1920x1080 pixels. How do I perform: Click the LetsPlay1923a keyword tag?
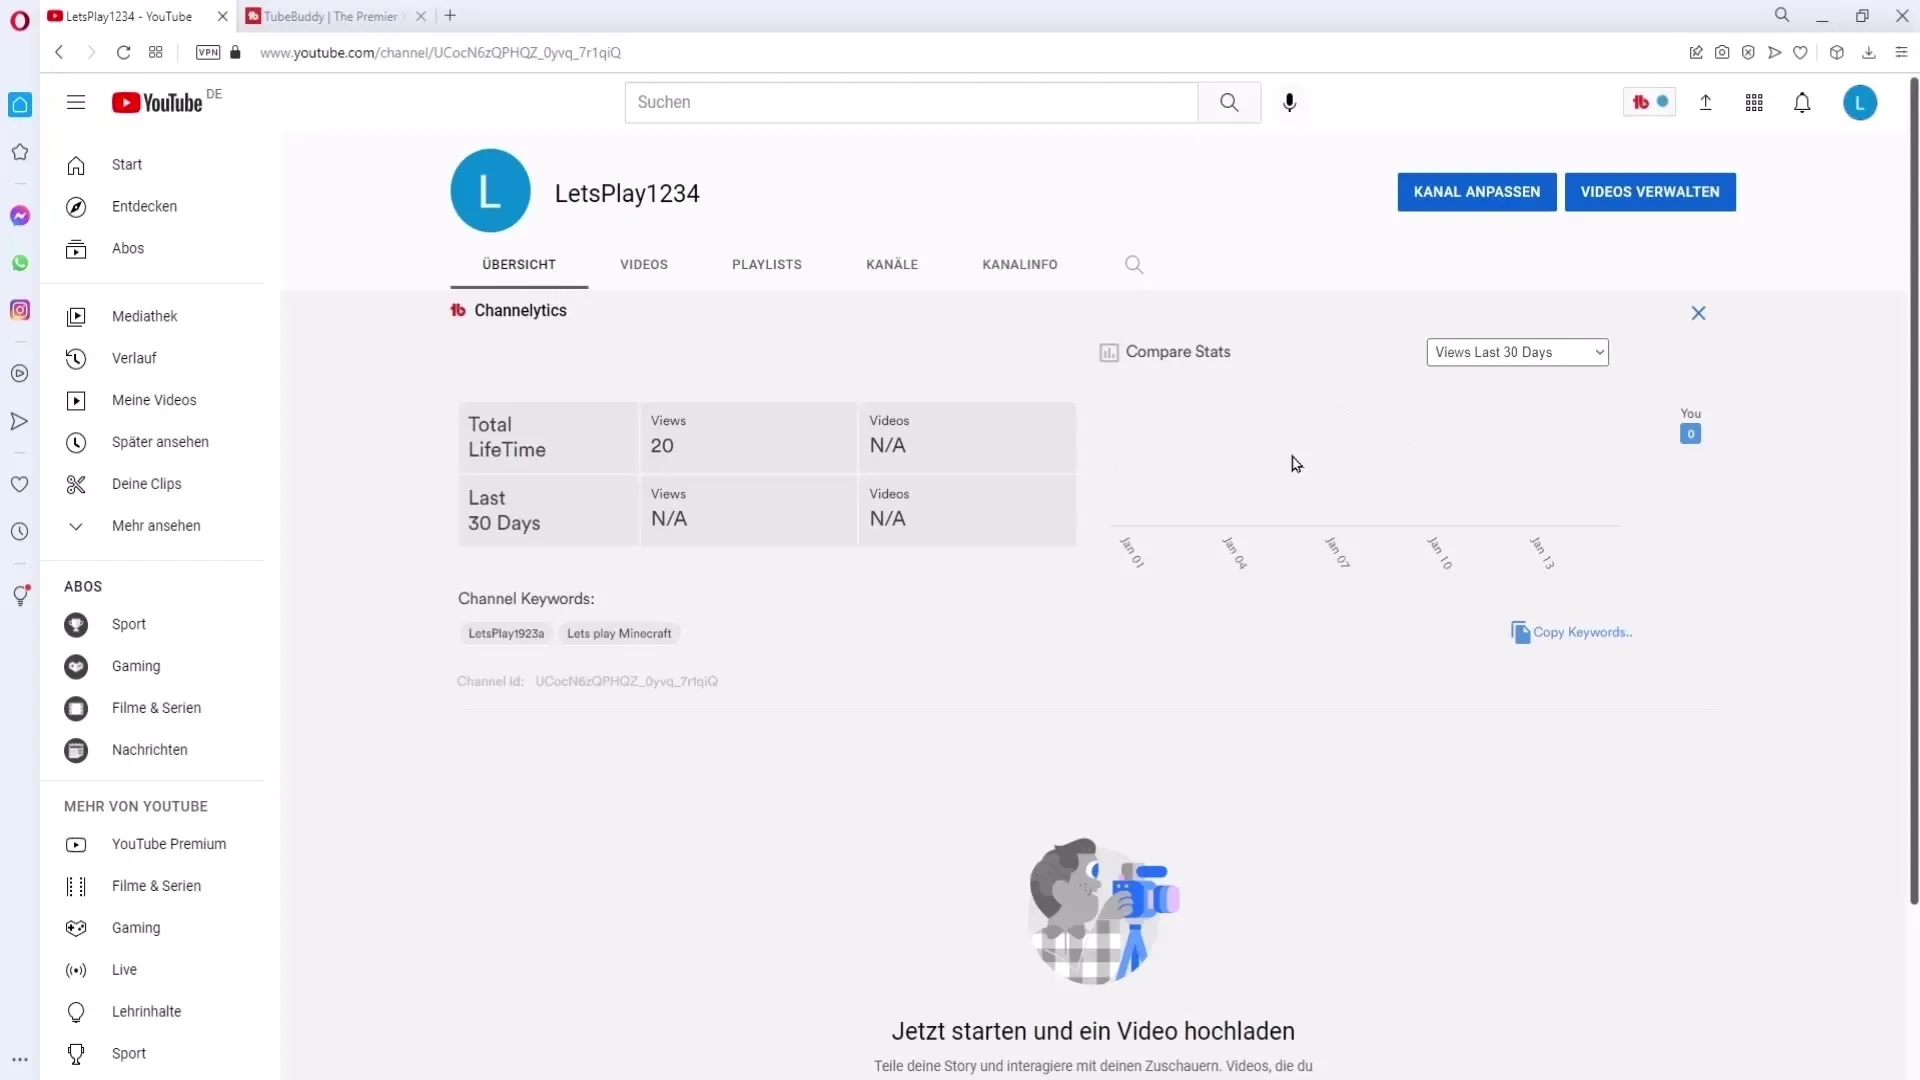(x=505, y=633)
